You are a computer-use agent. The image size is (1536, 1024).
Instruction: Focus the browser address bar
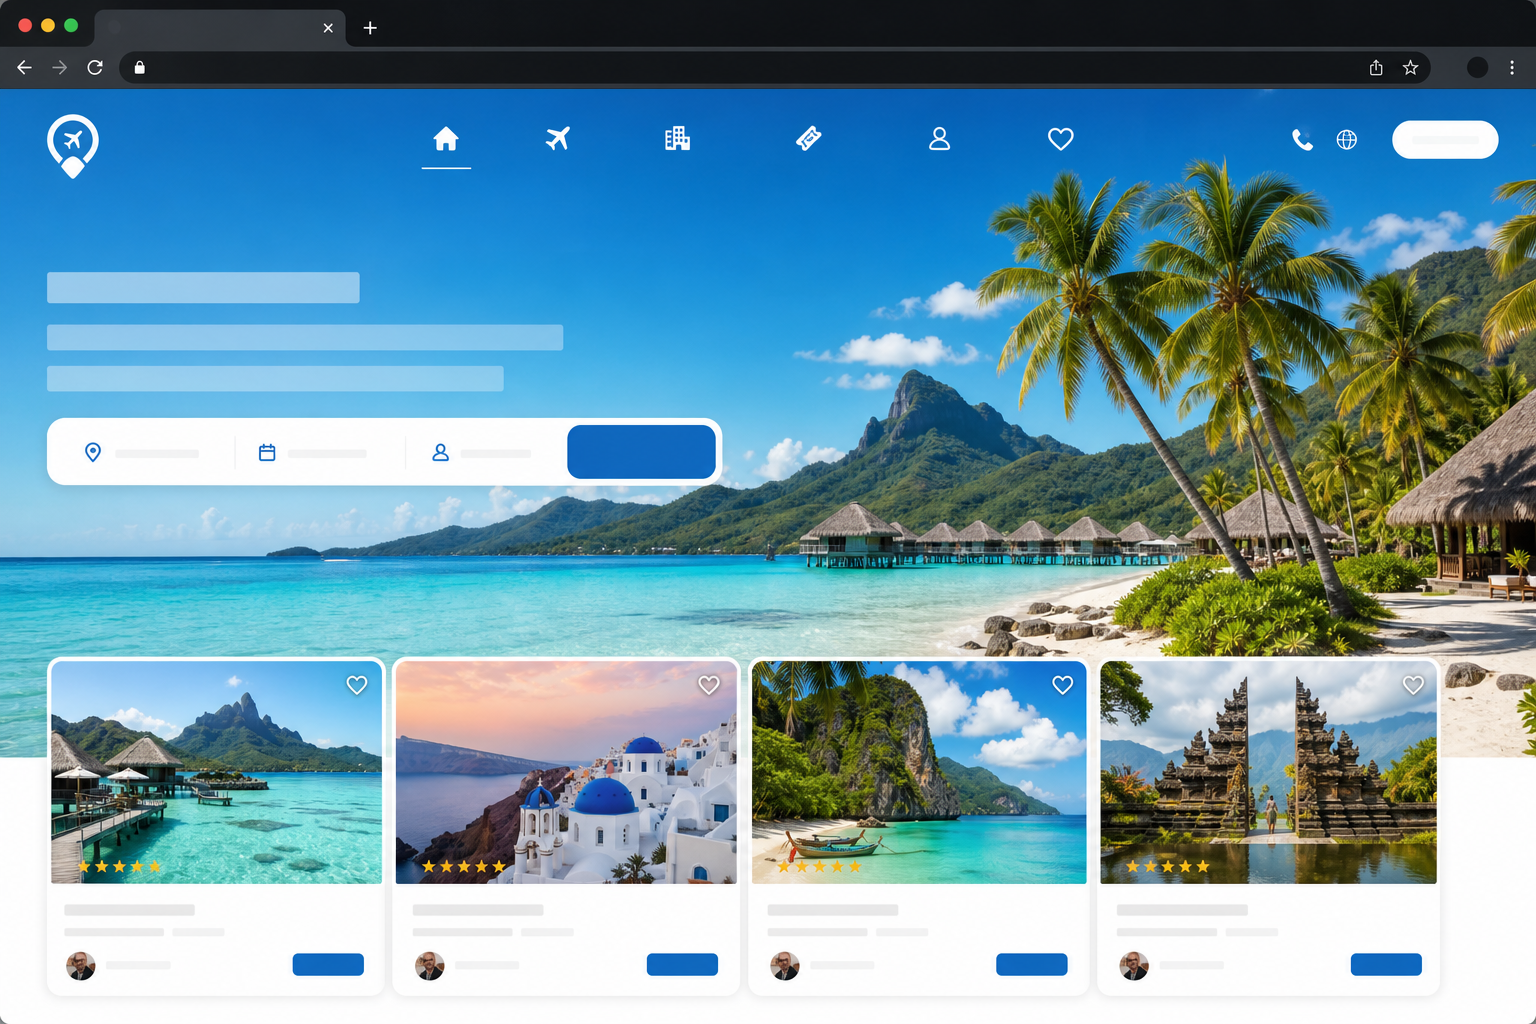[x=775, y=67]
